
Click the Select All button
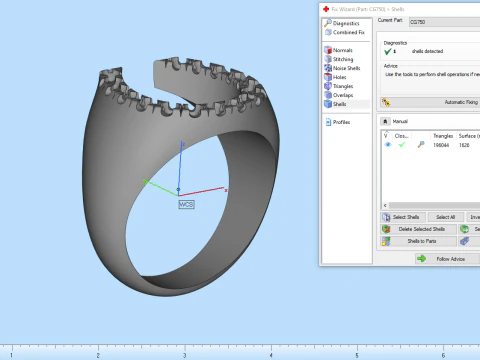(446, 217)
